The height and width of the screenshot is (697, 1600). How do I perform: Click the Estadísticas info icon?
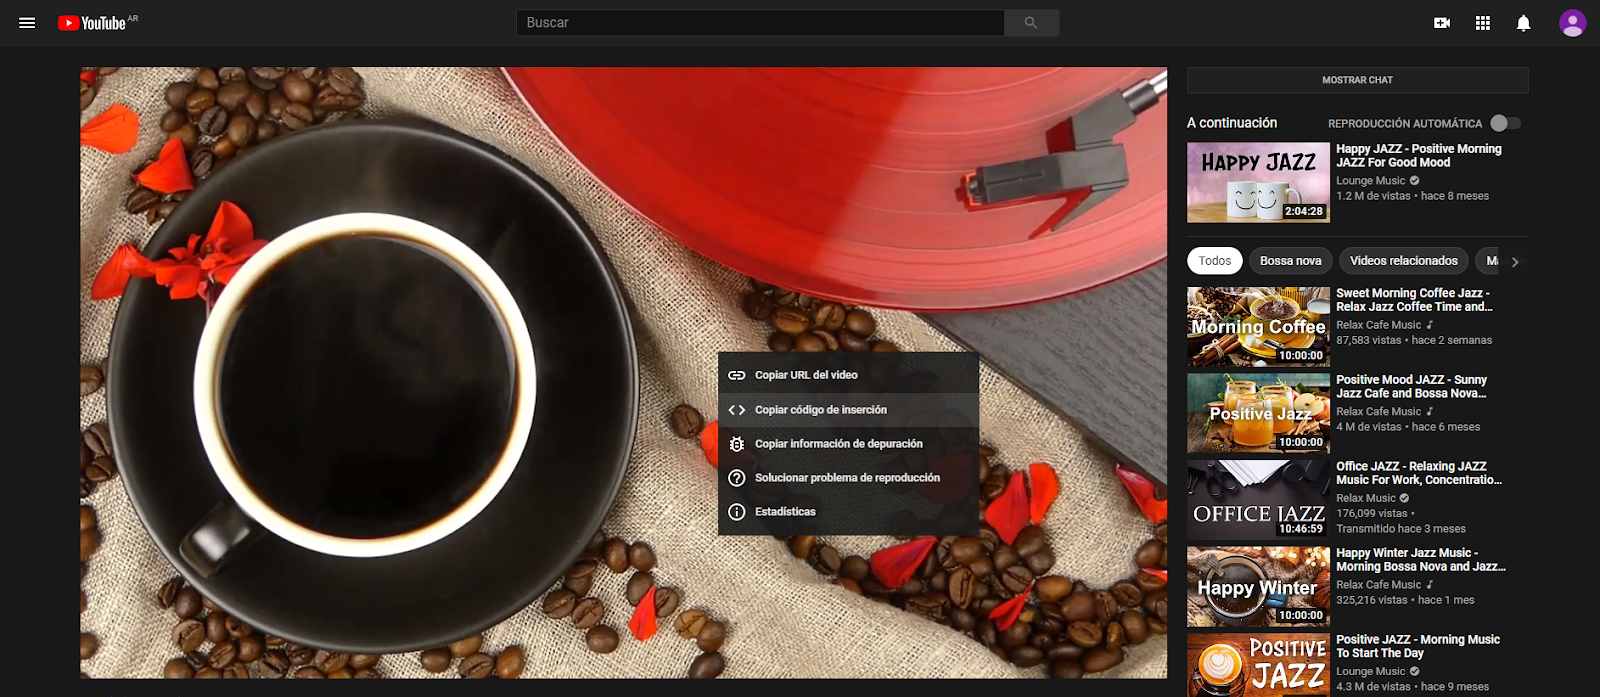click(x=737, y=512)
